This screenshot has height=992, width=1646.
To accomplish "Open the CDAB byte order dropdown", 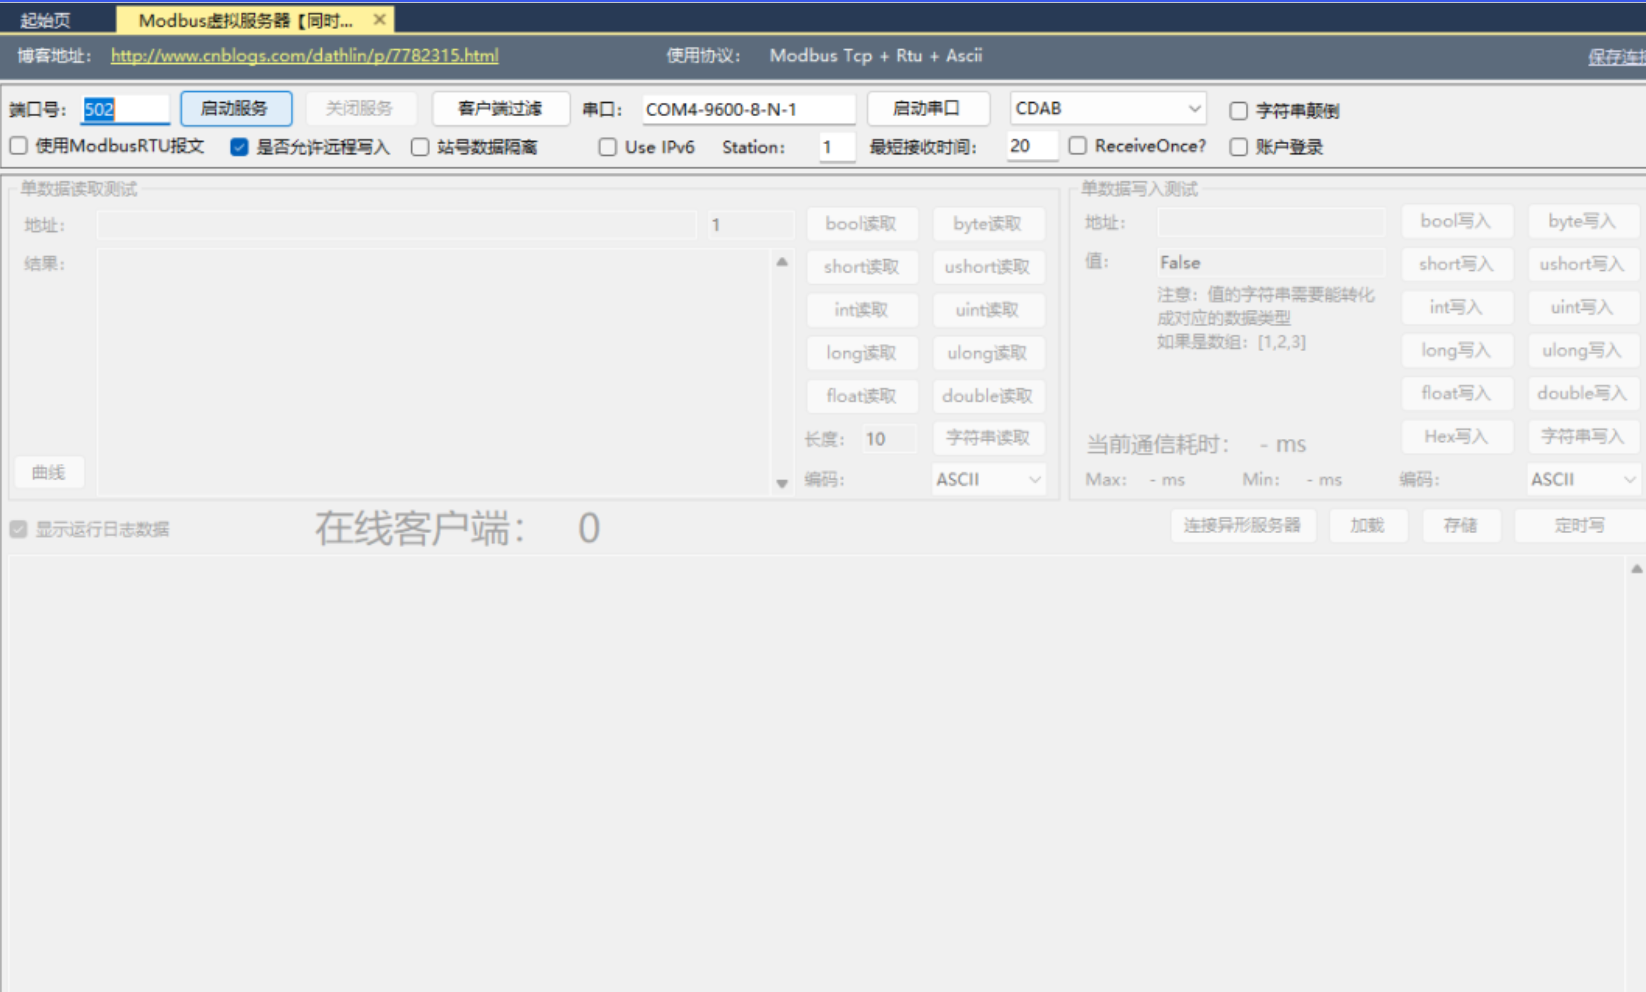I will tap(1107, 108).
